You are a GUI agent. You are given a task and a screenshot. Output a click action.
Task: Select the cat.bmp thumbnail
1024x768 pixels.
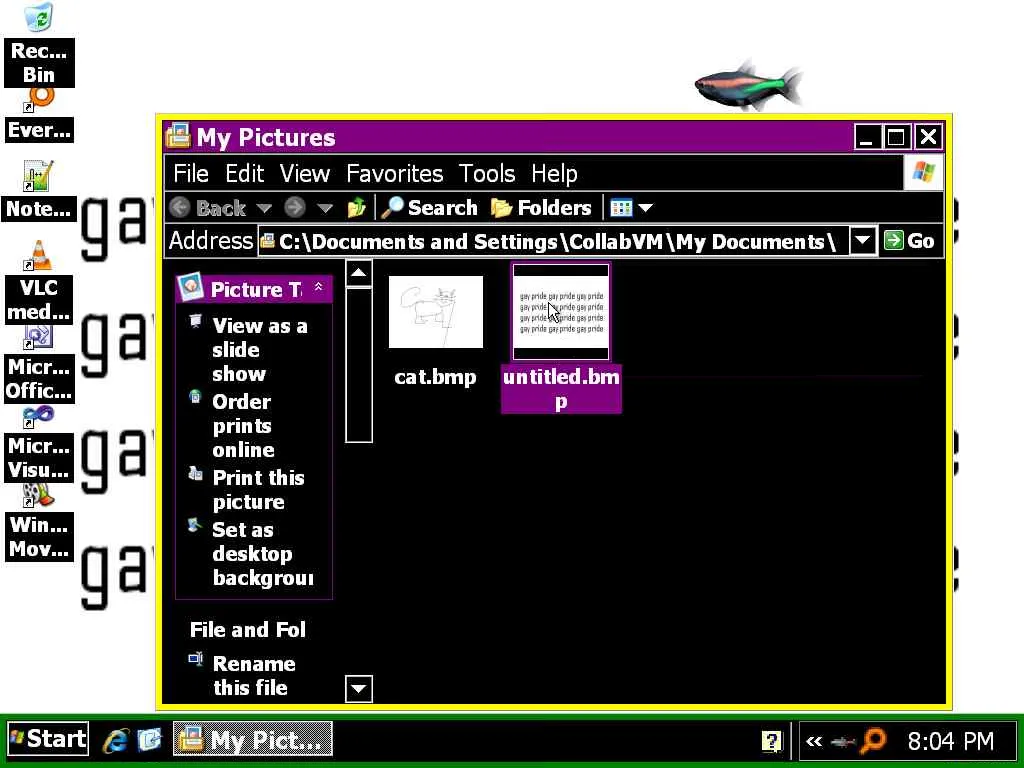[x=436, y=312]
